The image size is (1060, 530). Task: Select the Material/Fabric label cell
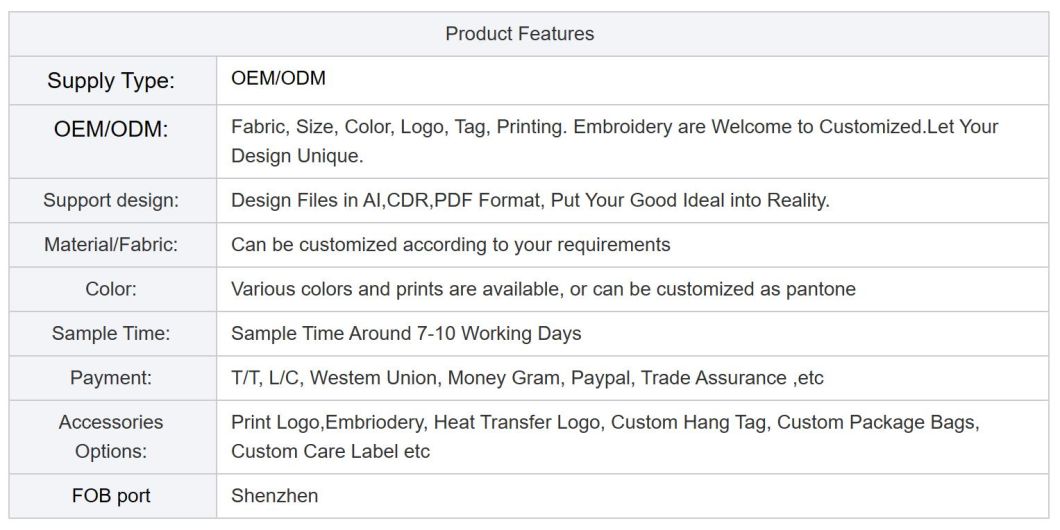[111, 245]
